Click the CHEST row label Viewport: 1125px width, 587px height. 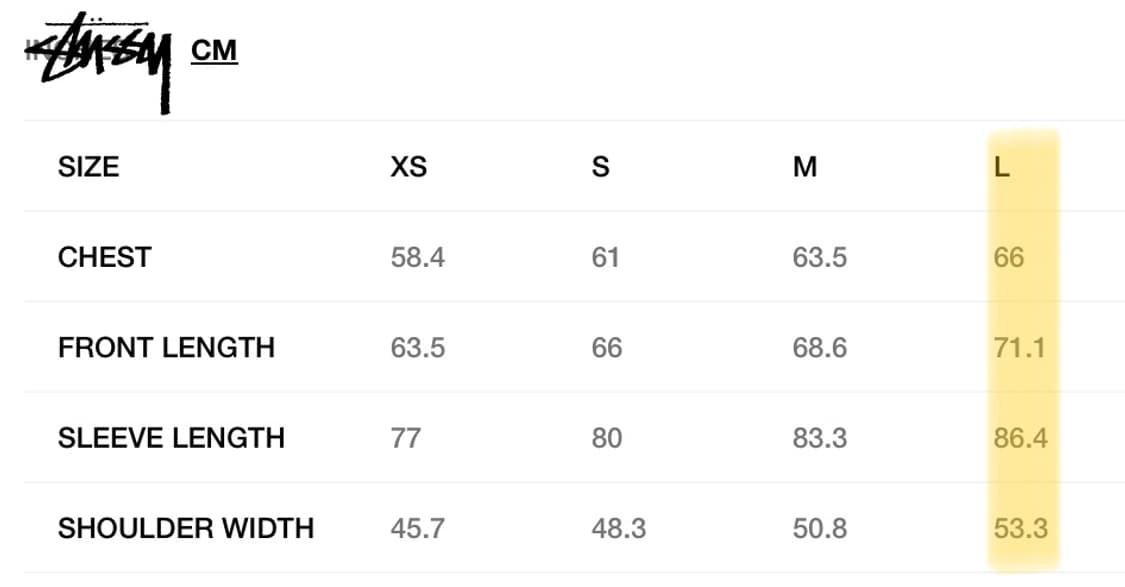pyautogui.click(x=105, y=257)
